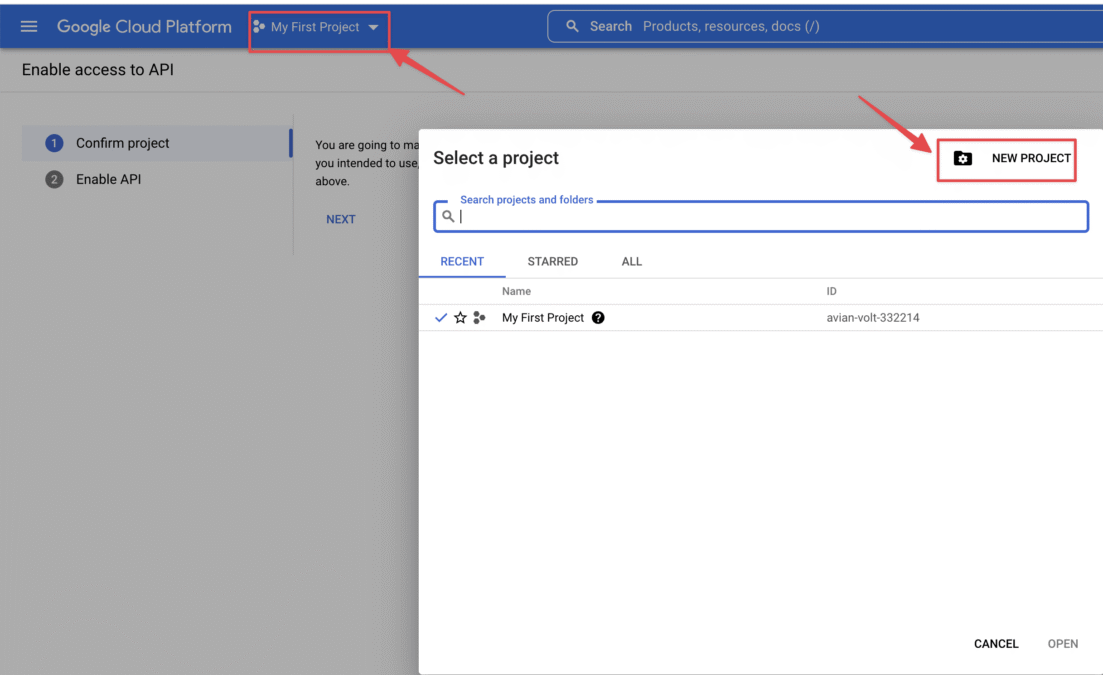Open the hamburger navigation menu

point(29,26)
